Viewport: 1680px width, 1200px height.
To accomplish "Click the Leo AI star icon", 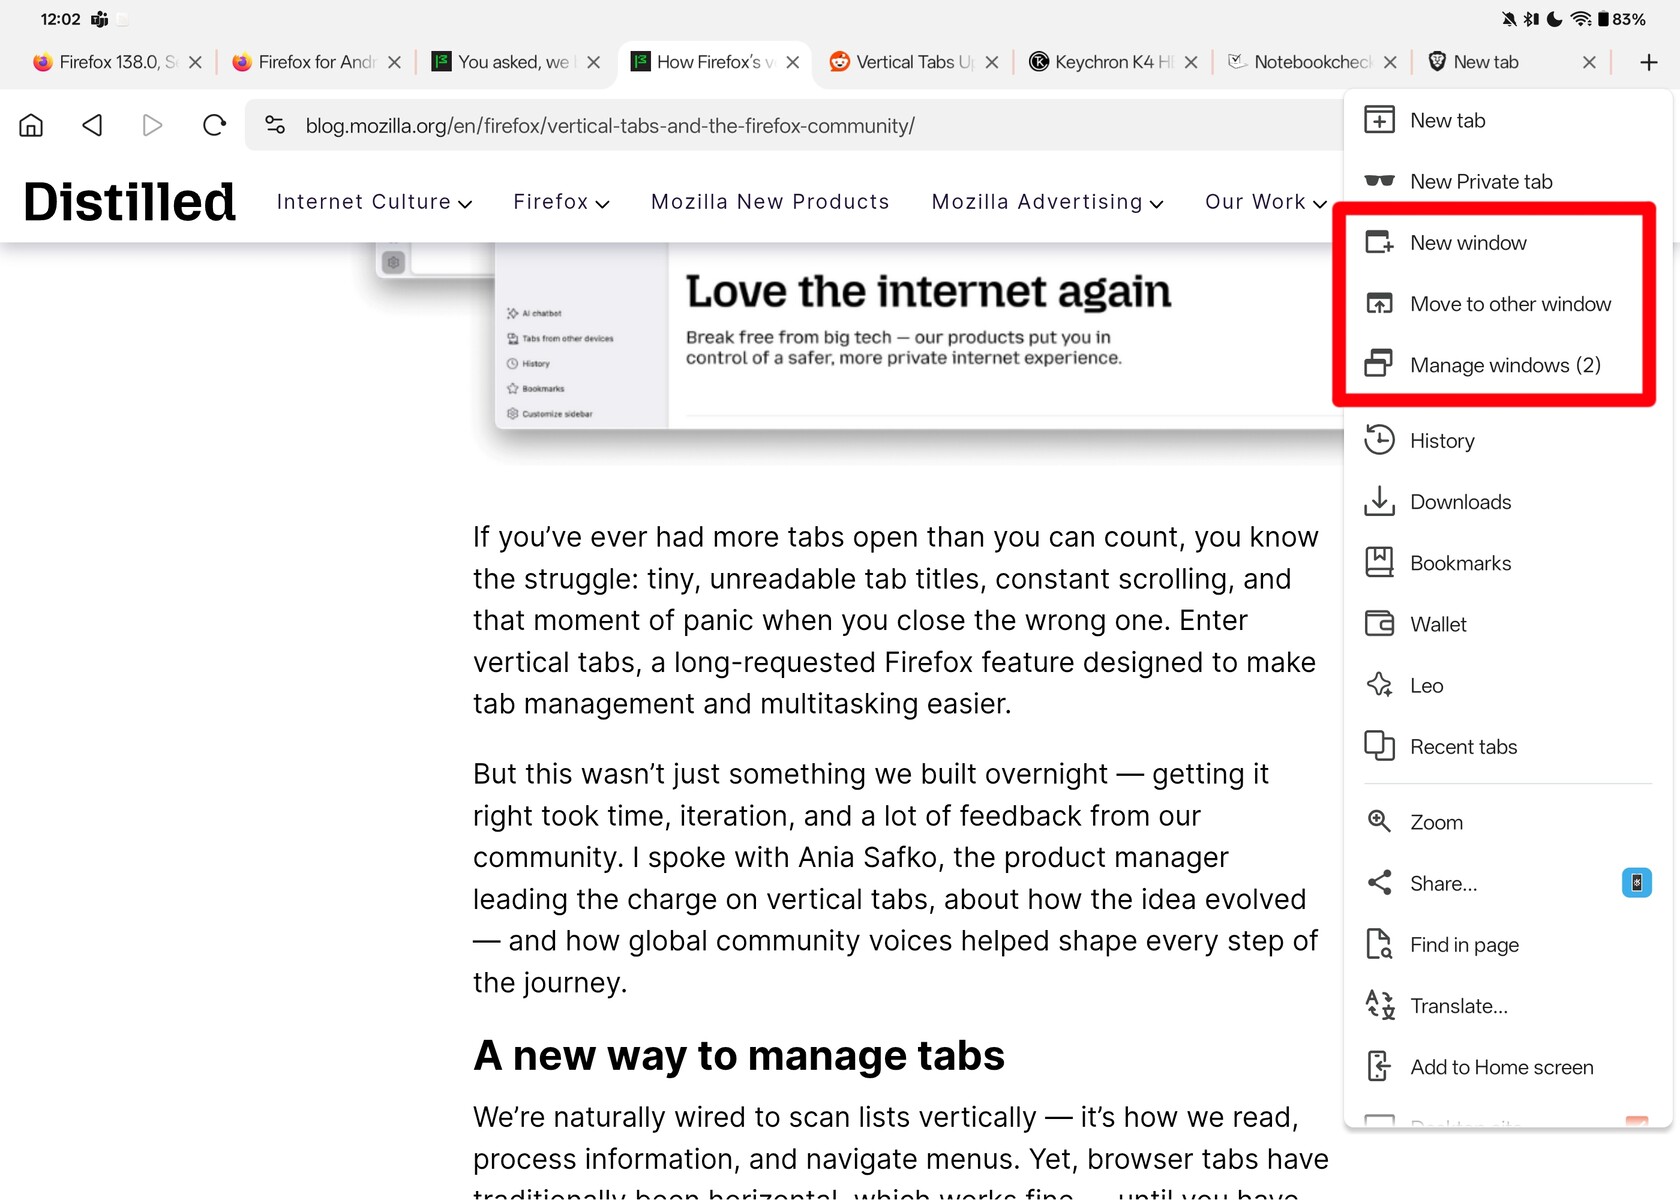I will pyautogui.click(x=1380, y=685).
